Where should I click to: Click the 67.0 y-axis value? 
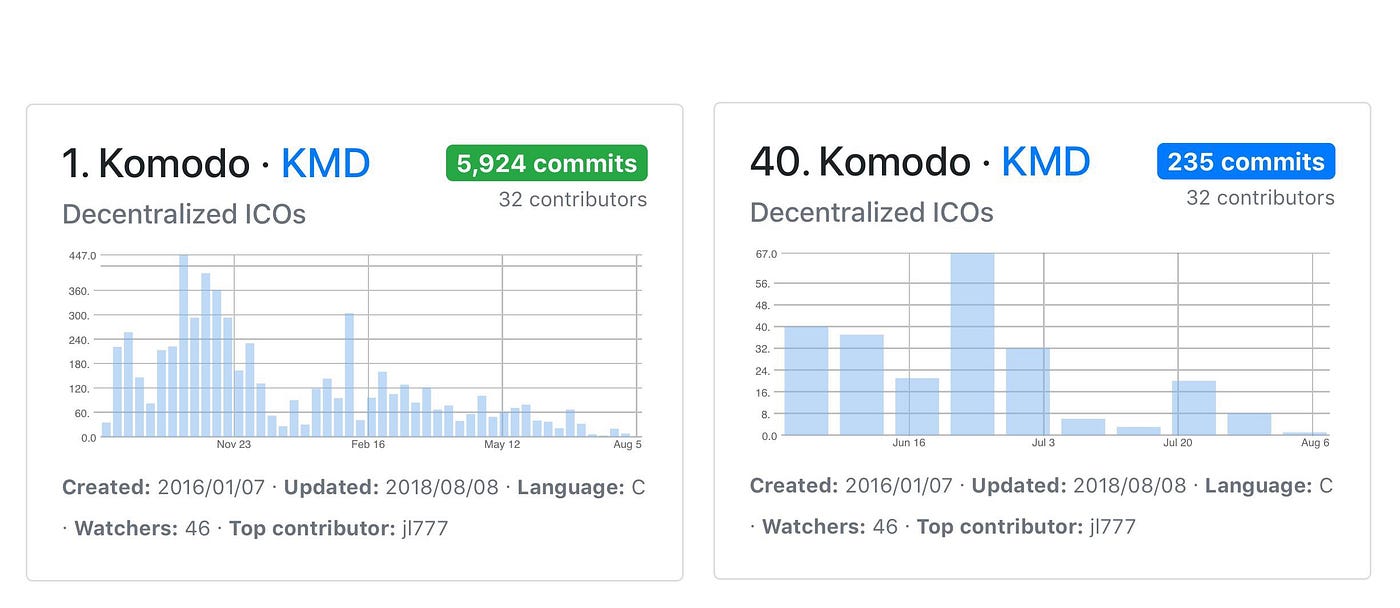(x=766, y=254)
